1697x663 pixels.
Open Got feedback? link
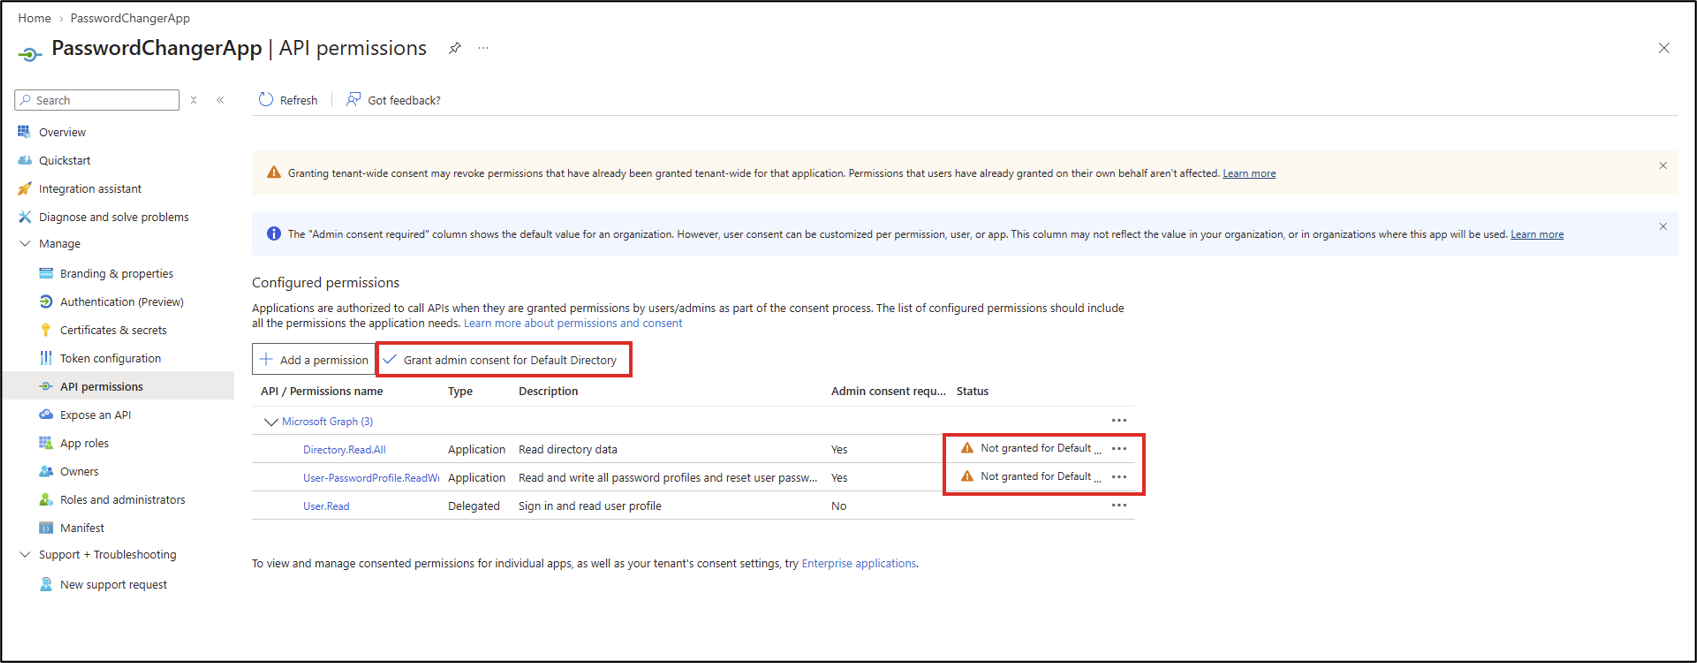click(x=393, y=100)
